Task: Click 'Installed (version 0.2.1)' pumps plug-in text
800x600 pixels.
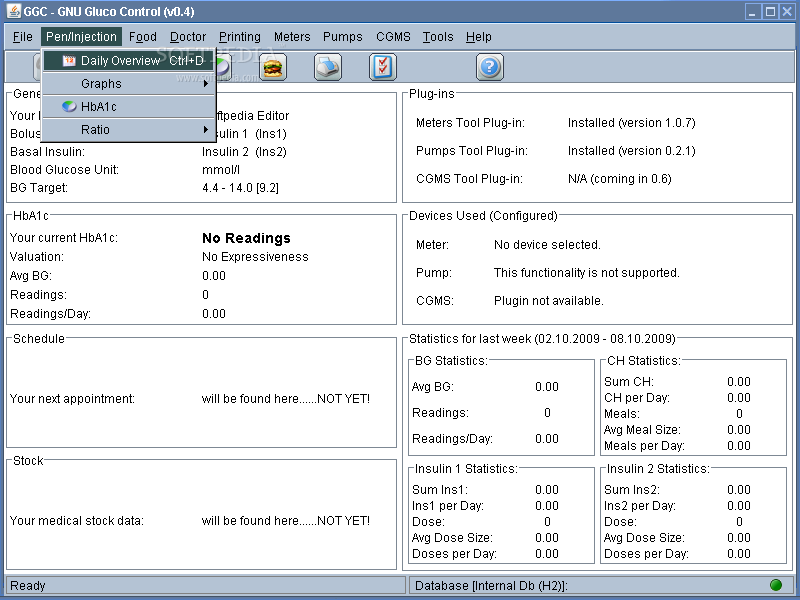Action: pyautogui.click(x=632, y=151)
